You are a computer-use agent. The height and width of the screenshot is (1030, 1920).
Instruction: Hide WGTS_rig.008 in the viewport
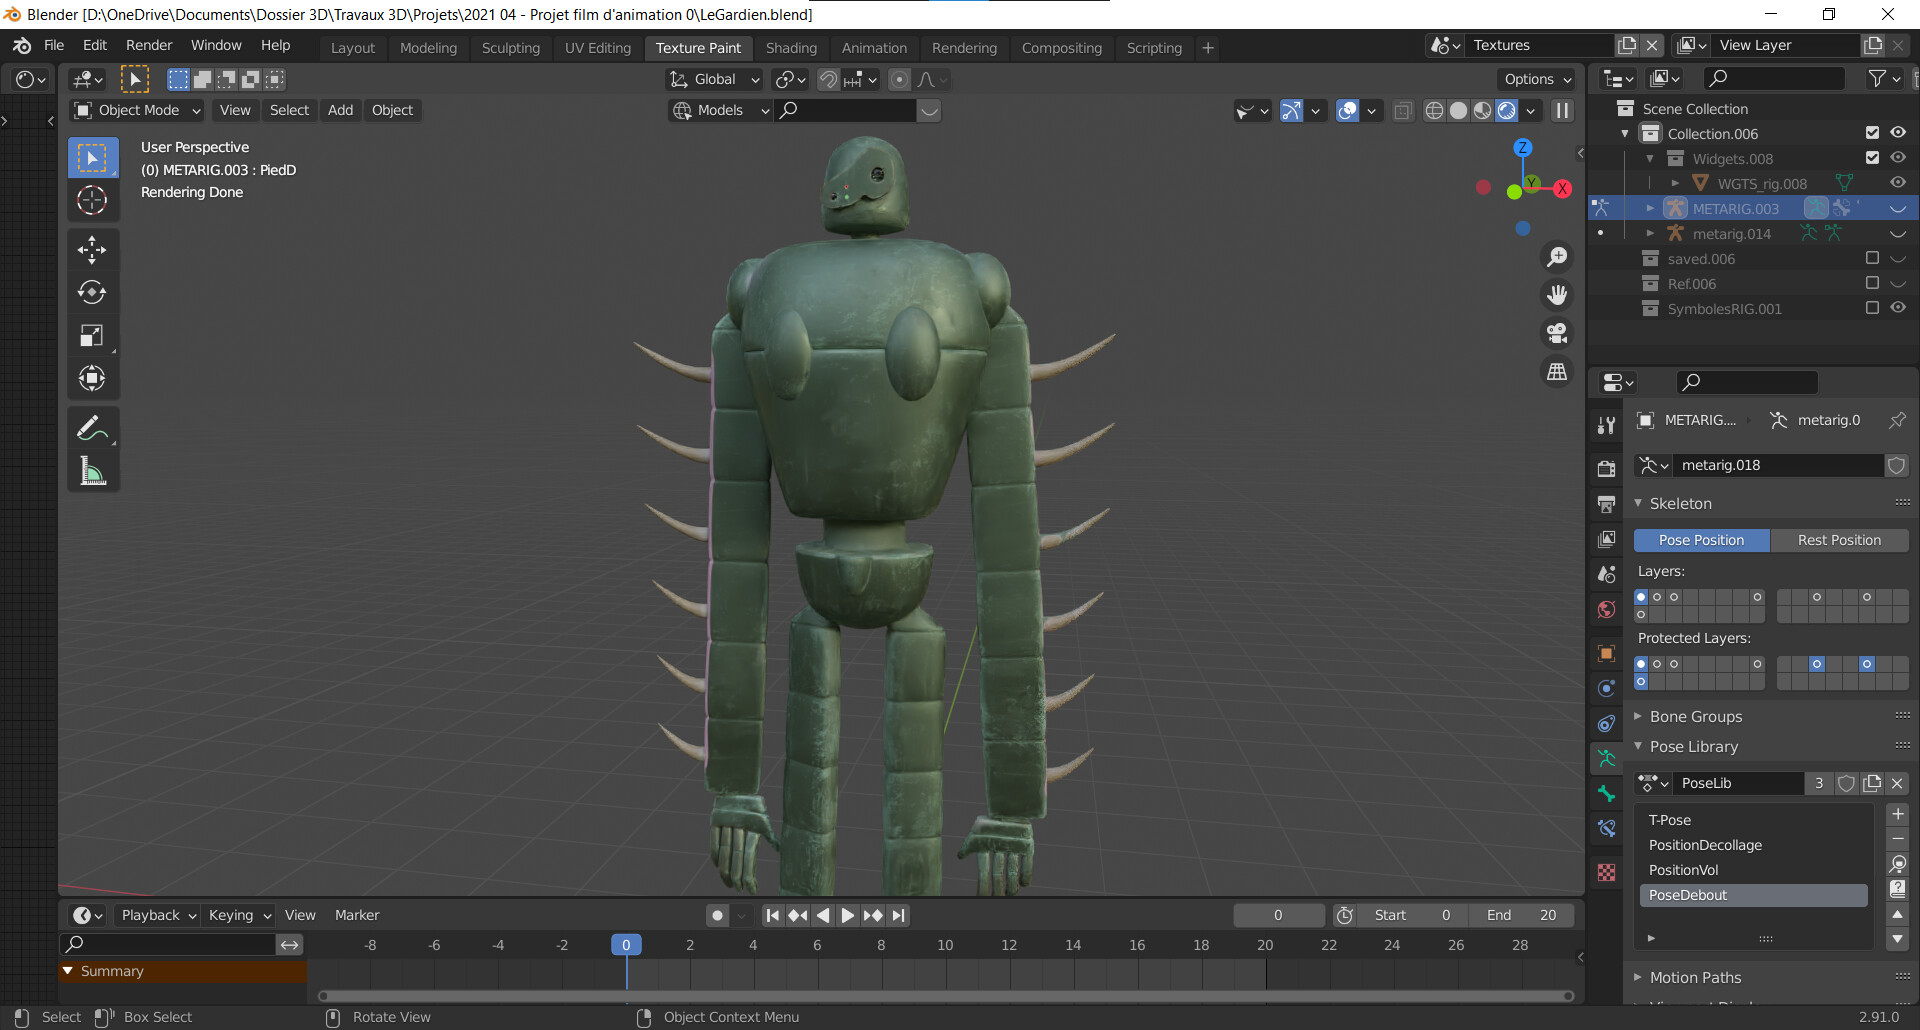click(x=1898, y=182)
